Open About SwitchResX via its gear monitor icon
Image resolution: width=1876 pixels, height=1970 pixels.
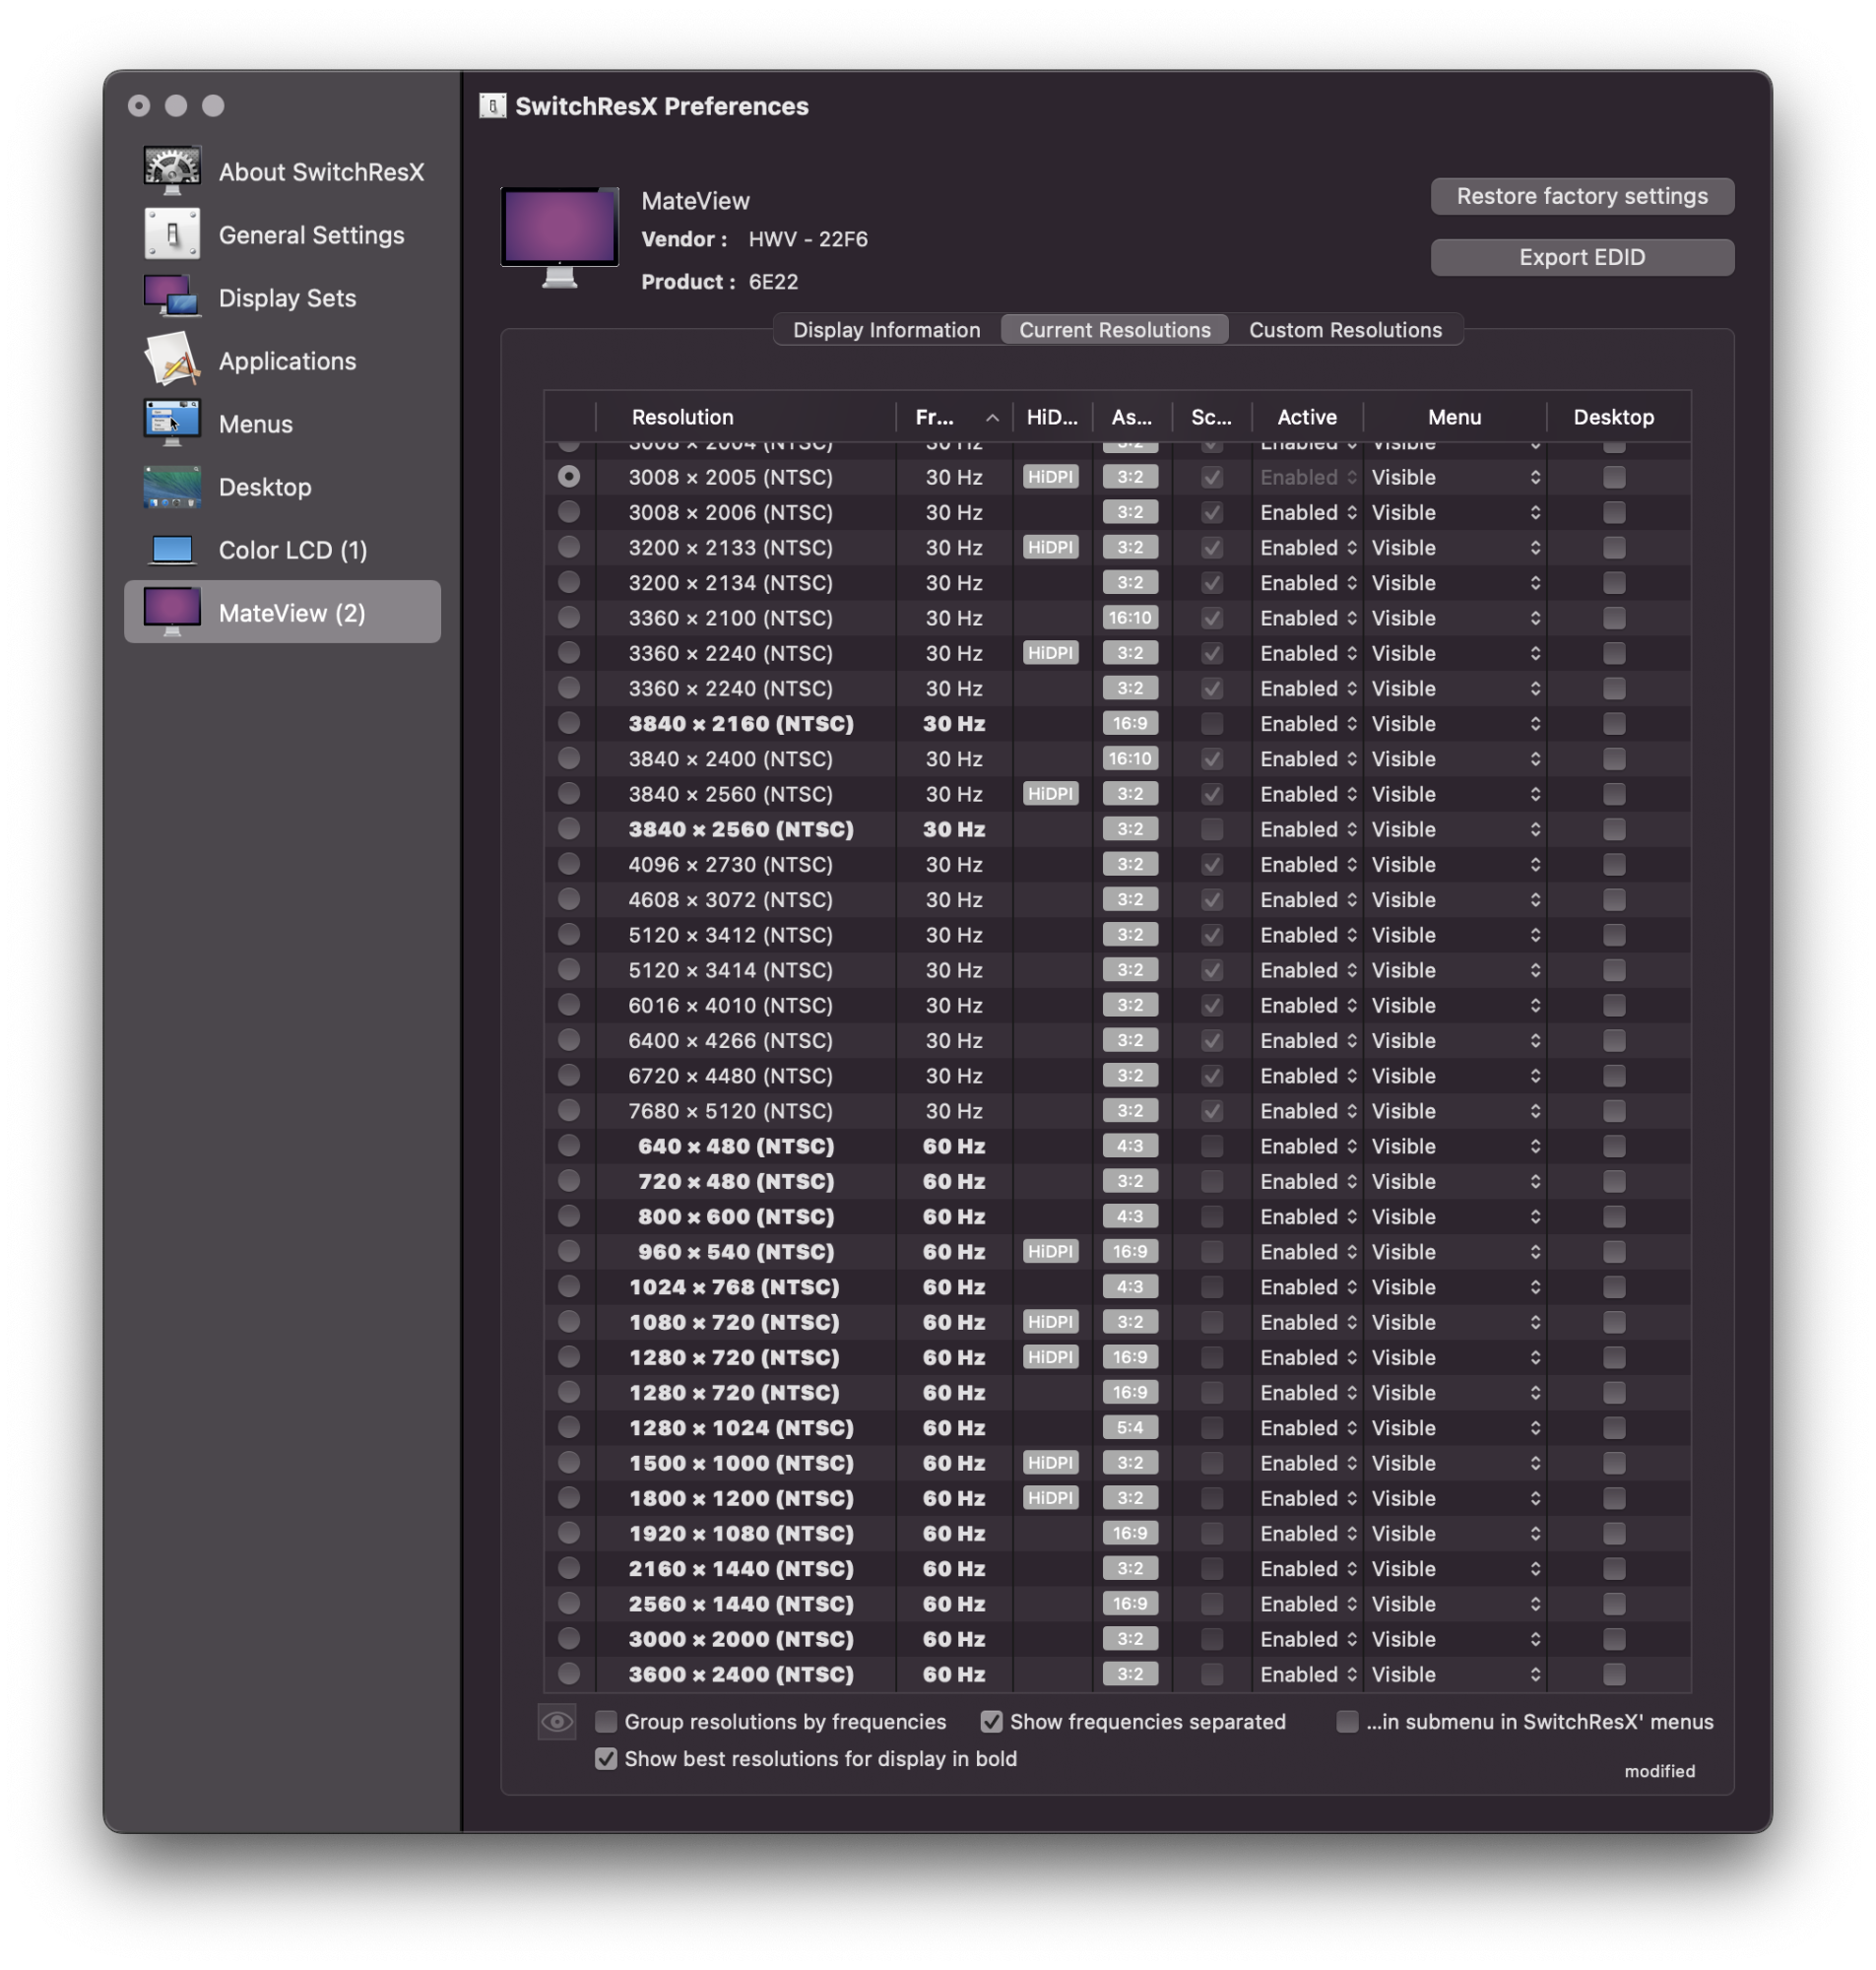171,171
